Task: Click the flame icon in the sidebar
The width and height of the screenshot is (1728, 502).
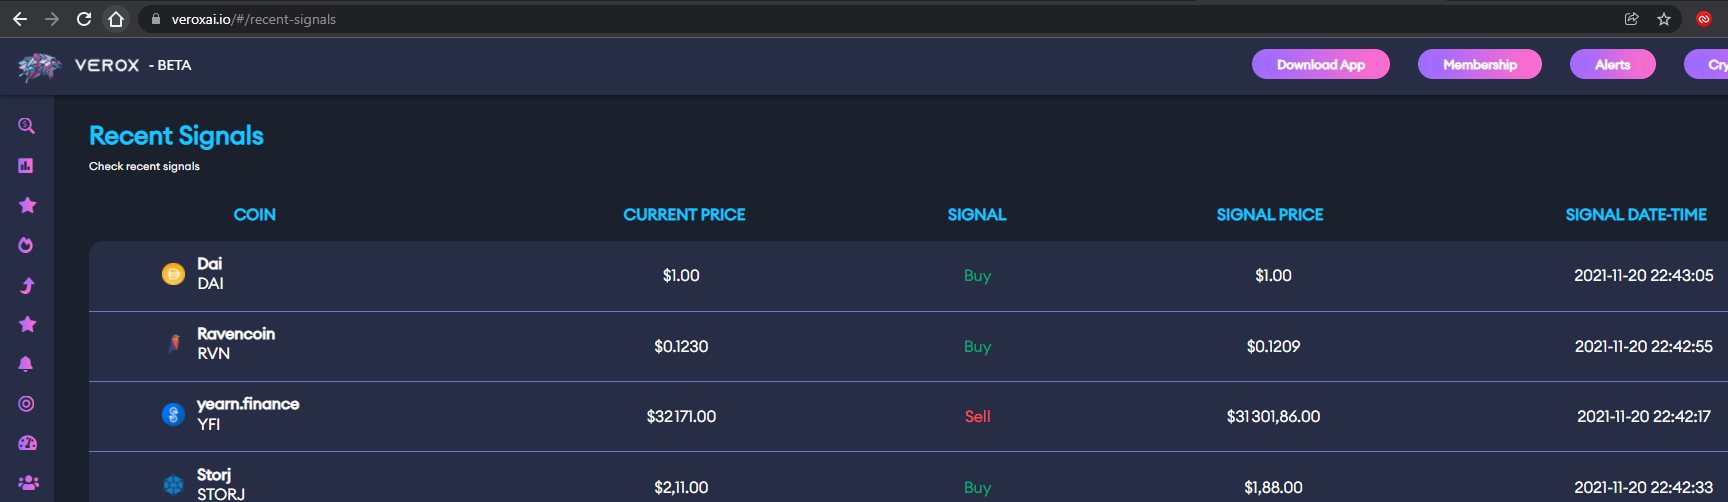Action: point(26,245)
